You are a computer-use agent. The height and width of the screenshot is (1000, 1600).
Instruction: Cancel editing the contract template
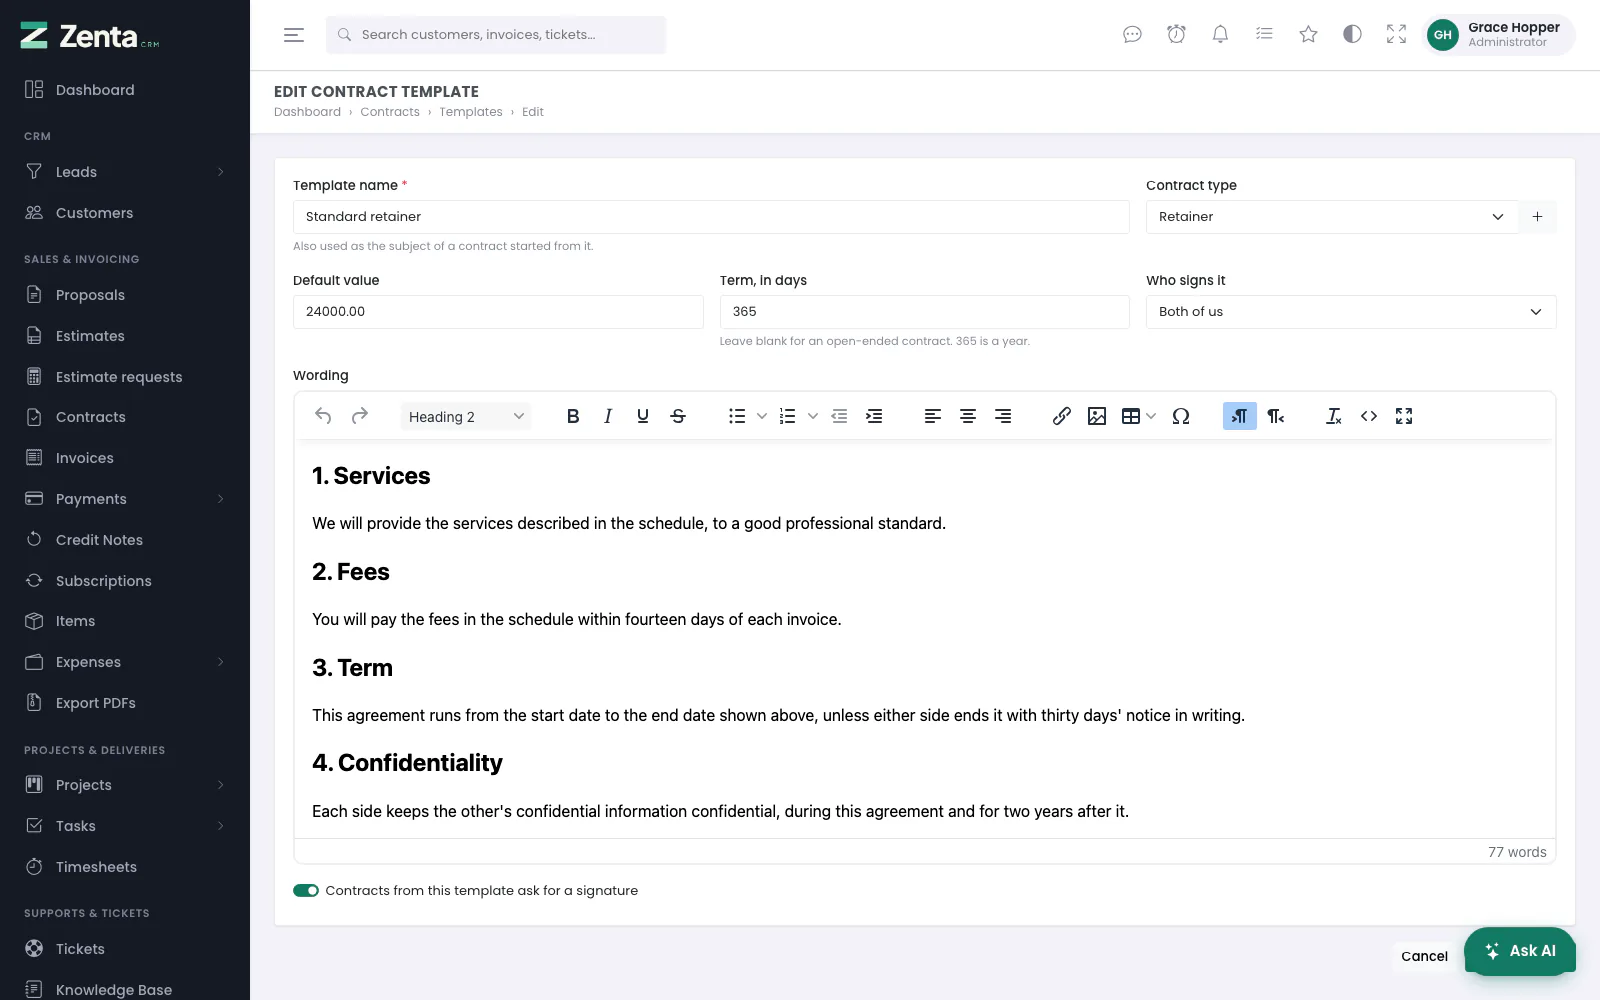tap(1424, 956)
